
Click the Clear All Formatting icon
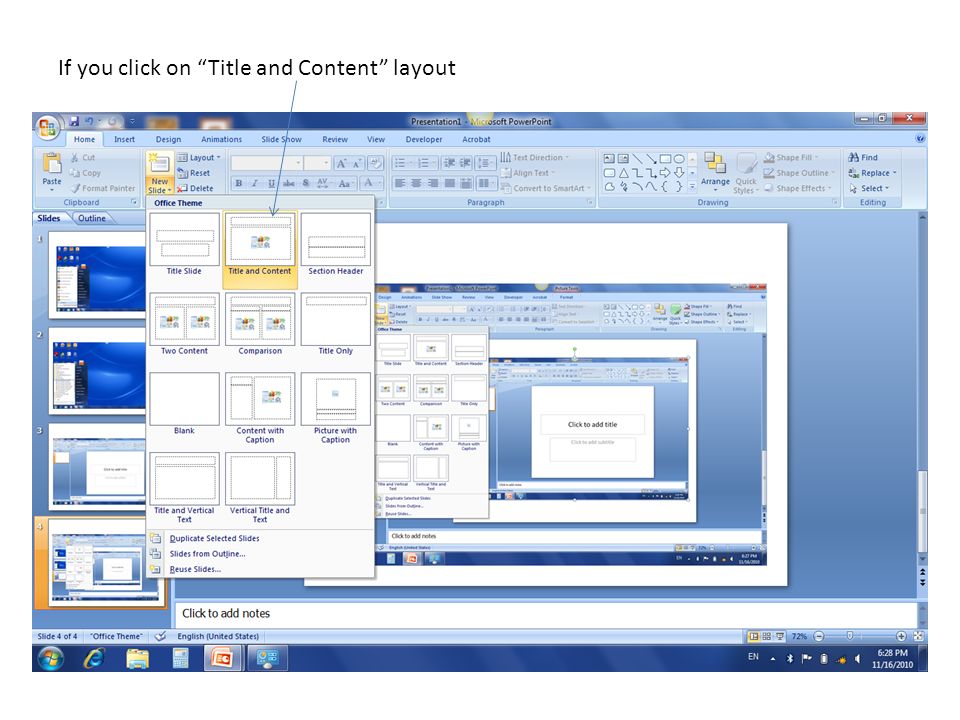click(x=375, y=163)
